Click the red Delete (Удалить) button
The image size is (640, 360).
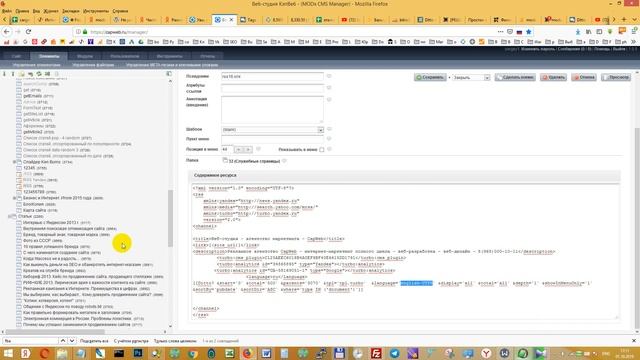(x=553, y=77)
